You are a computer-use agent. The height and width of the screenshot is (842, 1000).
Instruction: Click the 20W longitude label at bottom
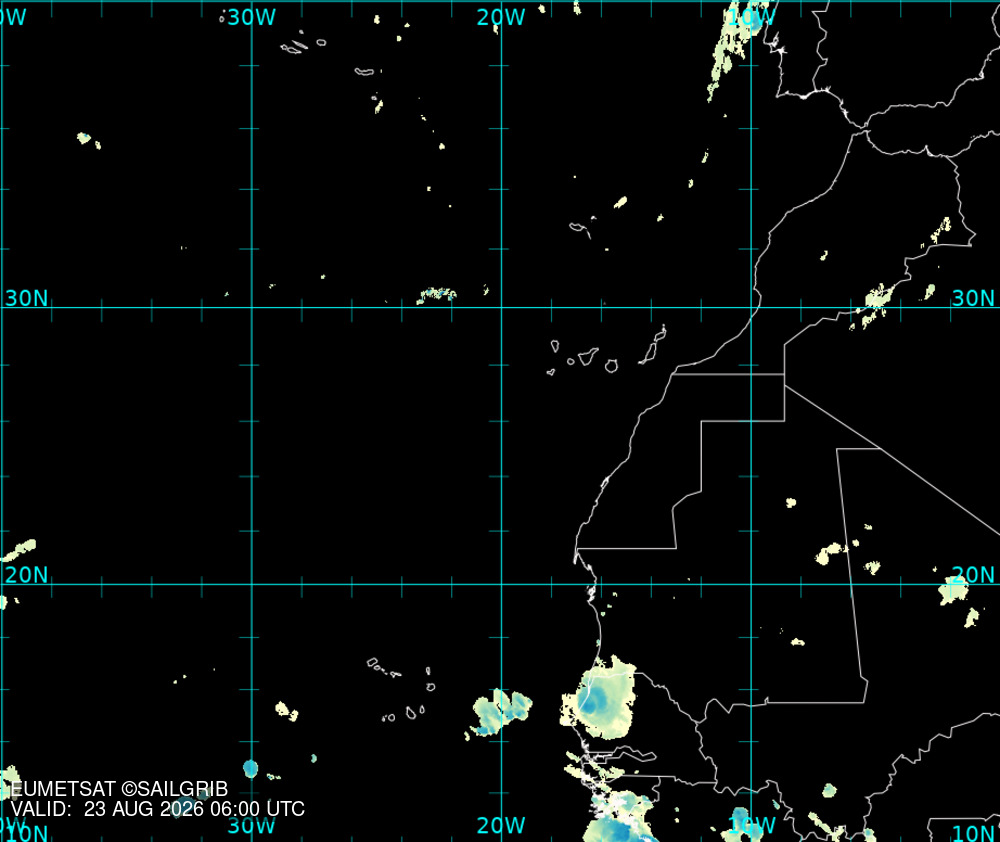pyautogui.click(x=501, y=825)
